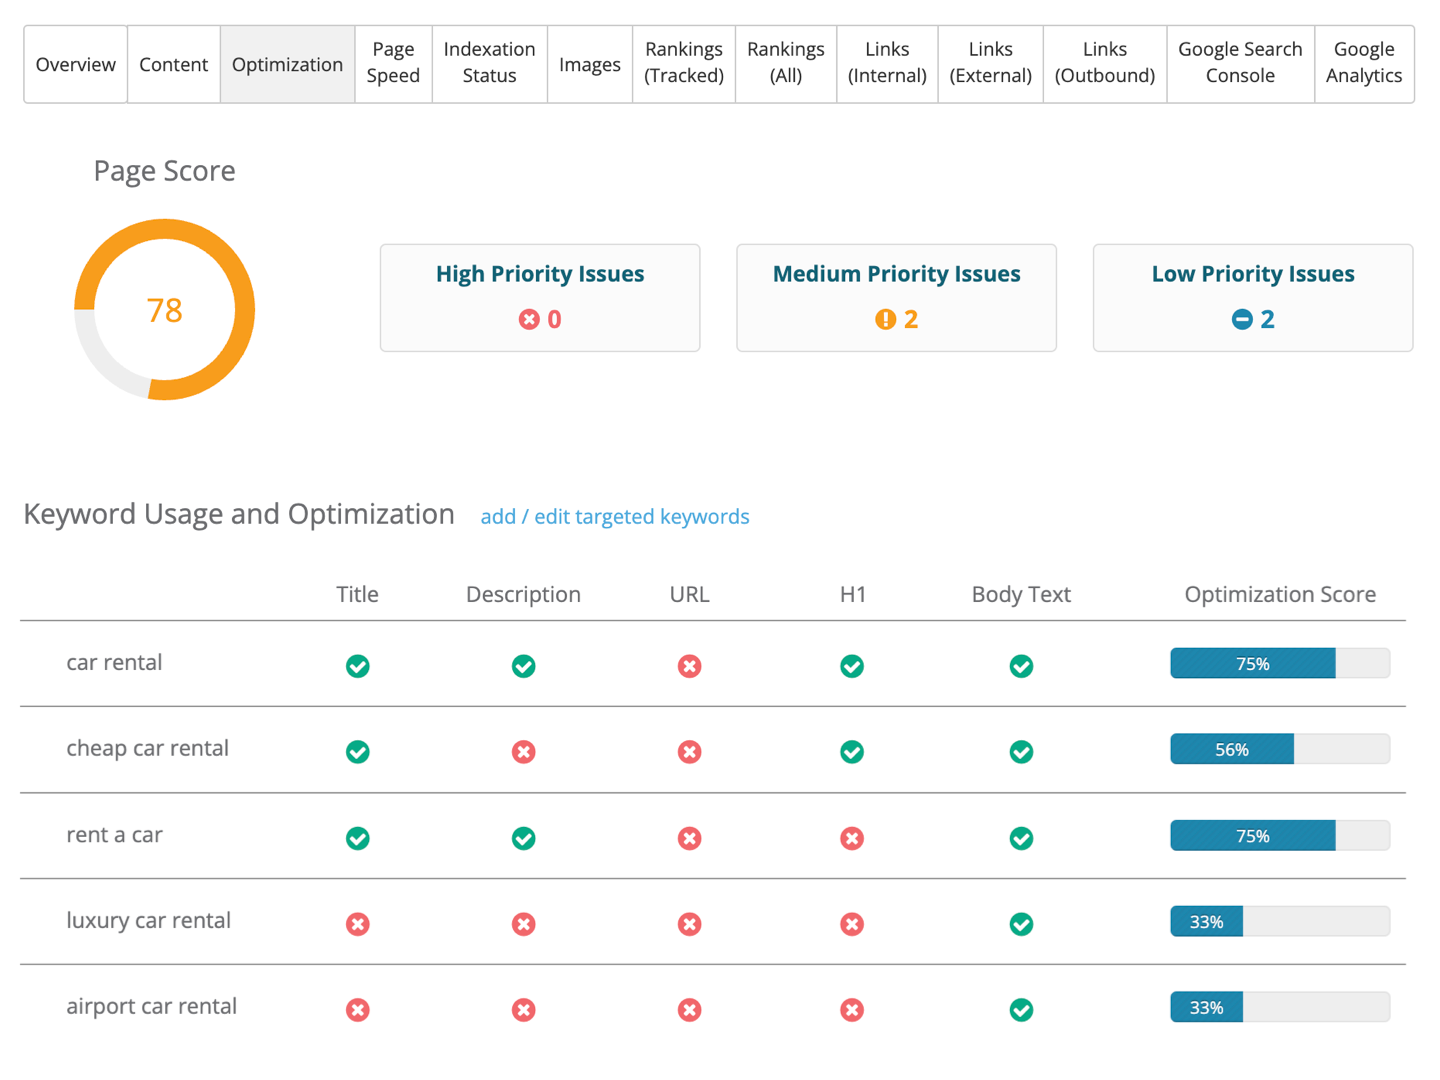Select the 'luxury car rental' keyword
Image resolution: width=1440 pixels, height=1080 pixels.
click(x=149, y=920)
